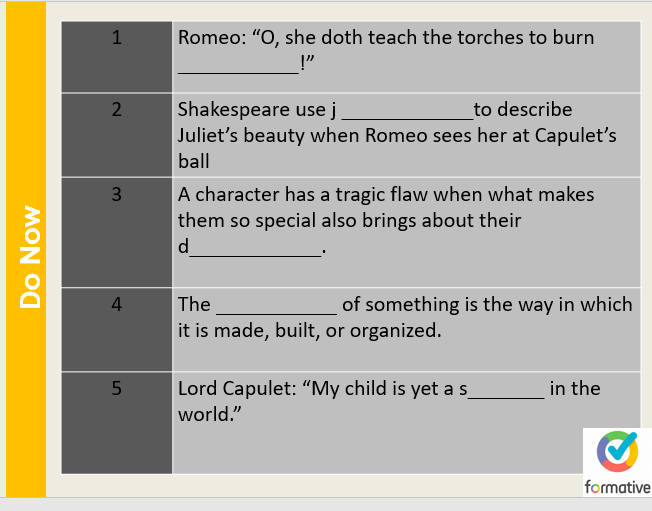Click the 'Lord Capulet' quote text
The height and width of the screenshot is (511, 652).
[x=318, y=388]
